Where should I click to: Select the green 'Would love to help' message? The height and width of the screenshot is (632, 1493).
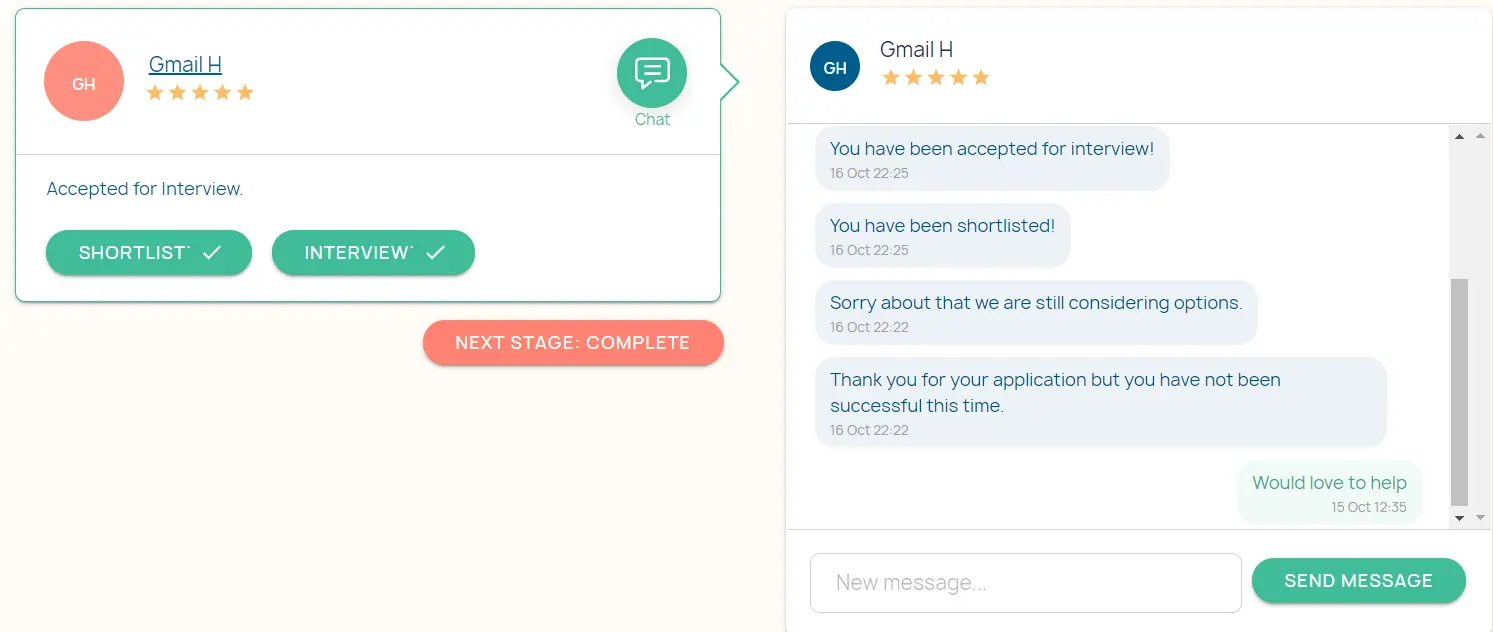click(x=1329, y=492)
